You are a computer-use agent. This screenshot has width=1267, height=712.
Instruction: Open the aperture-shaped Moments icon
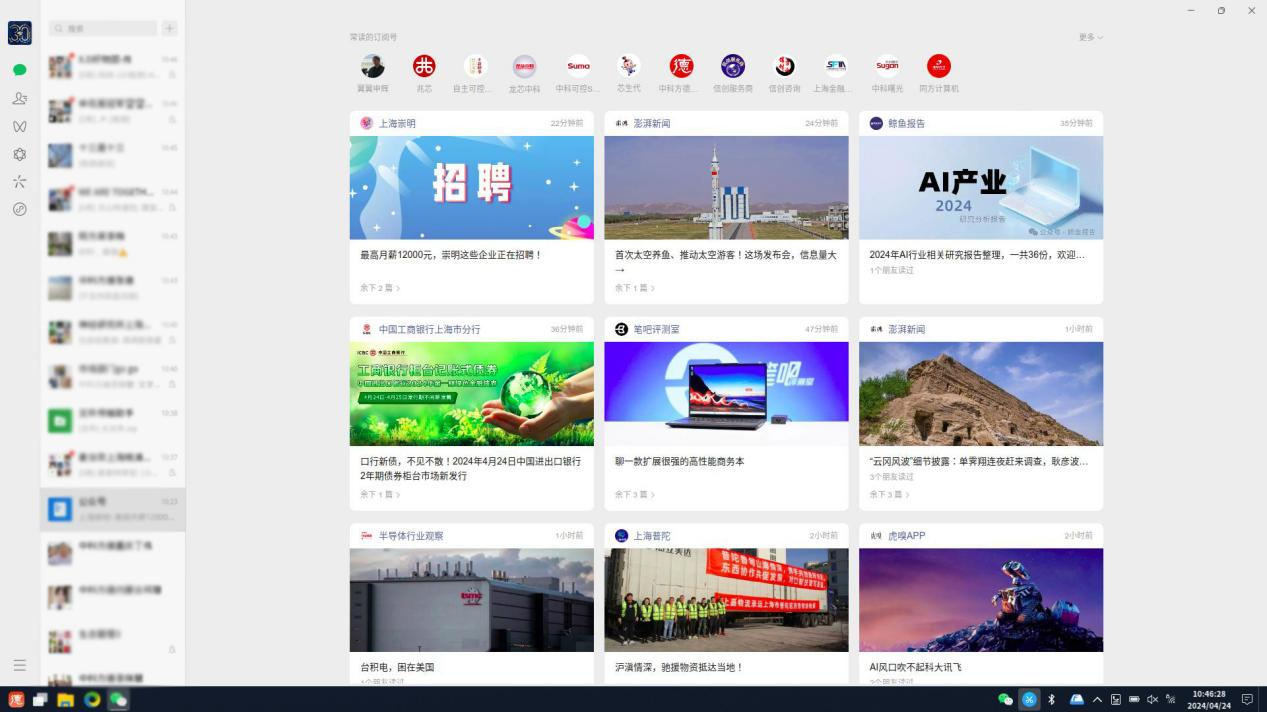[19, 154]
